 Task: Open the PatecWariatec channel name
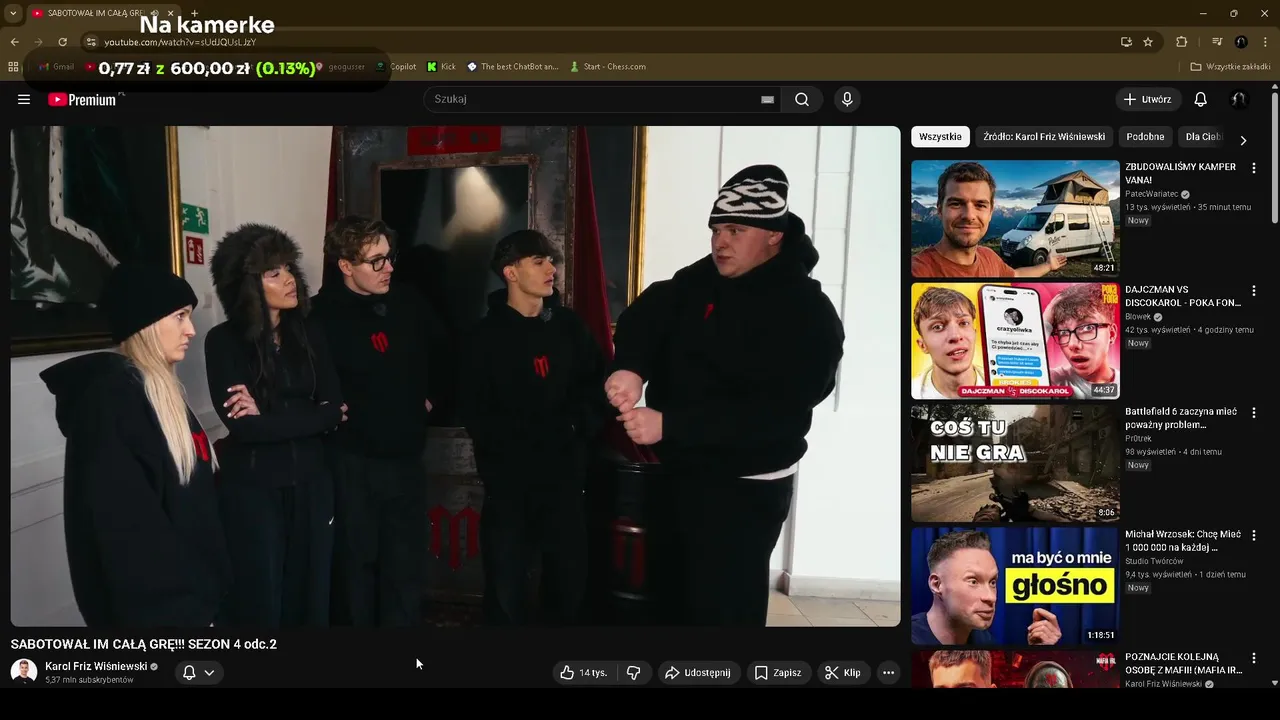coord(1152,194)
